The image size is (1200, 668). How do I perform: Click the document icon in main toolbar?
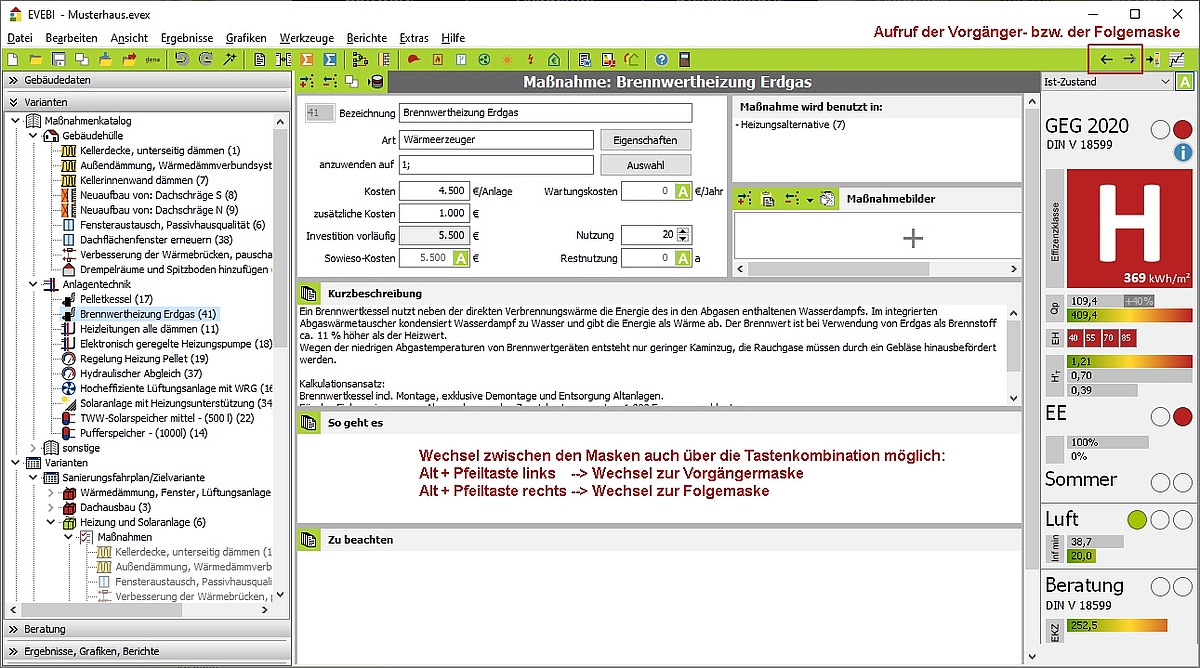coord(260,59)
